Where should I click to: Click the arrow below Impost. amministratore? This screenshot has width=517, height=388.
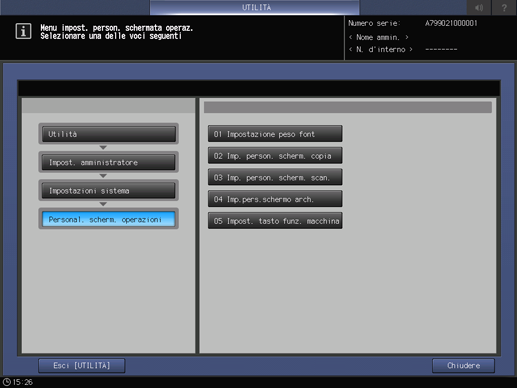pos(103,176)
